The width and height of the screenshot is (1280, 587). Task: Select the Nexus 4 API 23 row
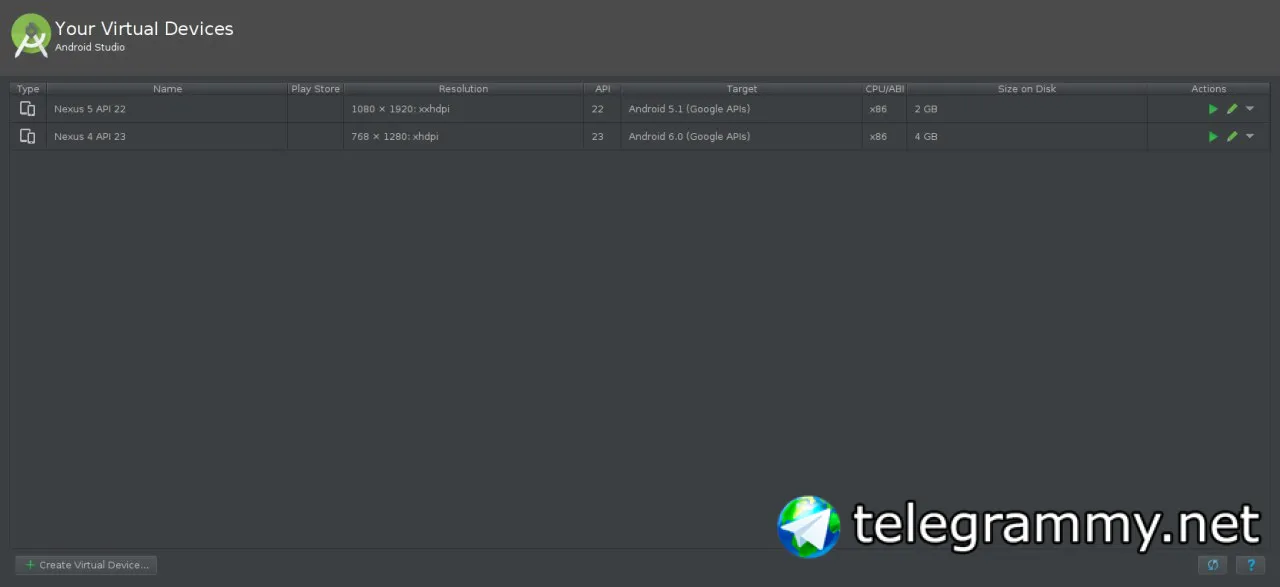pos(640,137)
